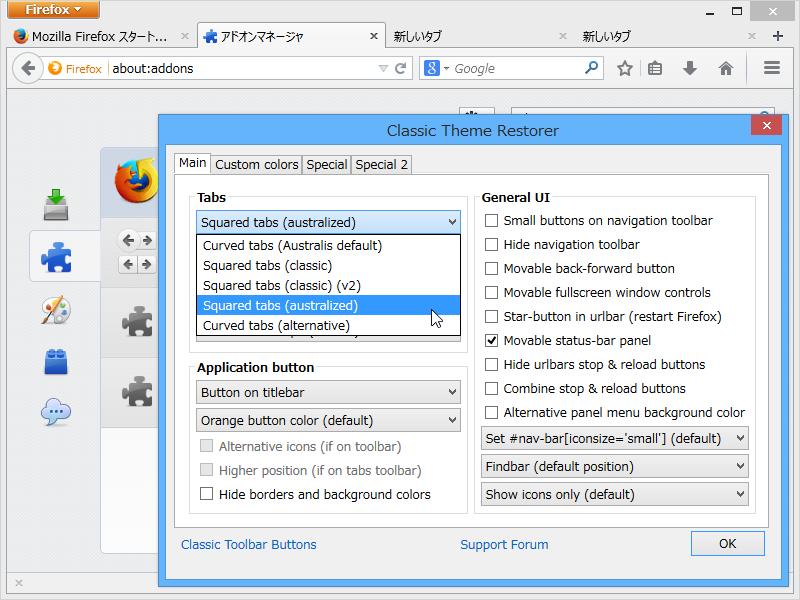Open the Set #nav-bar iconsize dropdown
The height and width of the screenshot is (600, 800).
tap(614, 438)
